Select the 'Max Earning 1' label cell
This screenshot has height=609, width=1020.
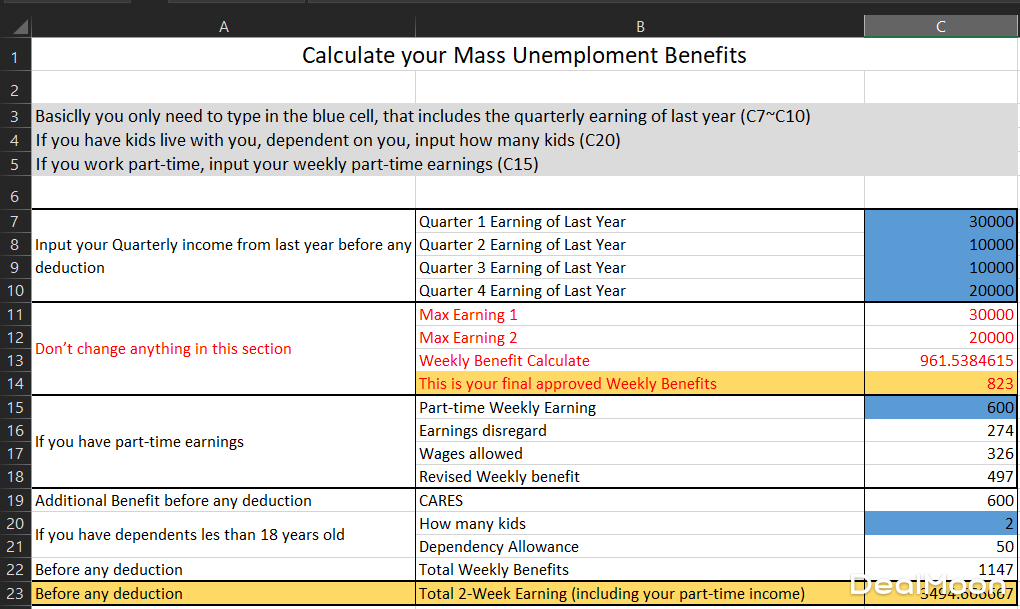point(640,314)
